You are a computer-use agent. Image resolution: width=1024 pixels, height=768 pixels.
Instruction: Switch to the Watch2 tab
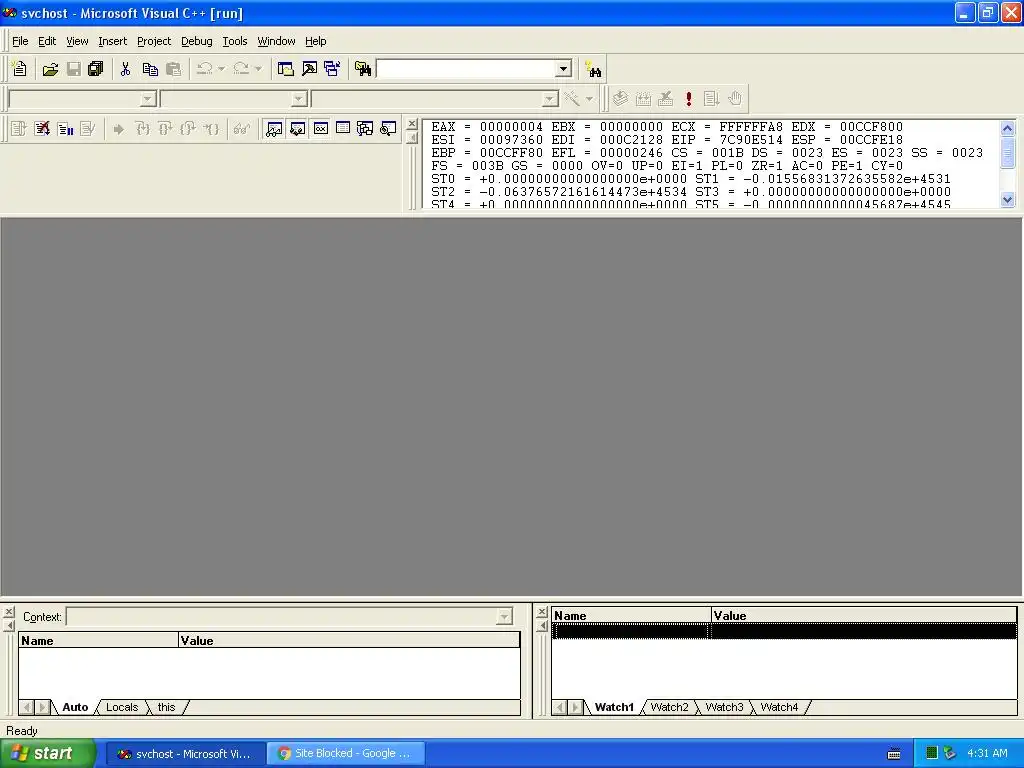[669, 707]
